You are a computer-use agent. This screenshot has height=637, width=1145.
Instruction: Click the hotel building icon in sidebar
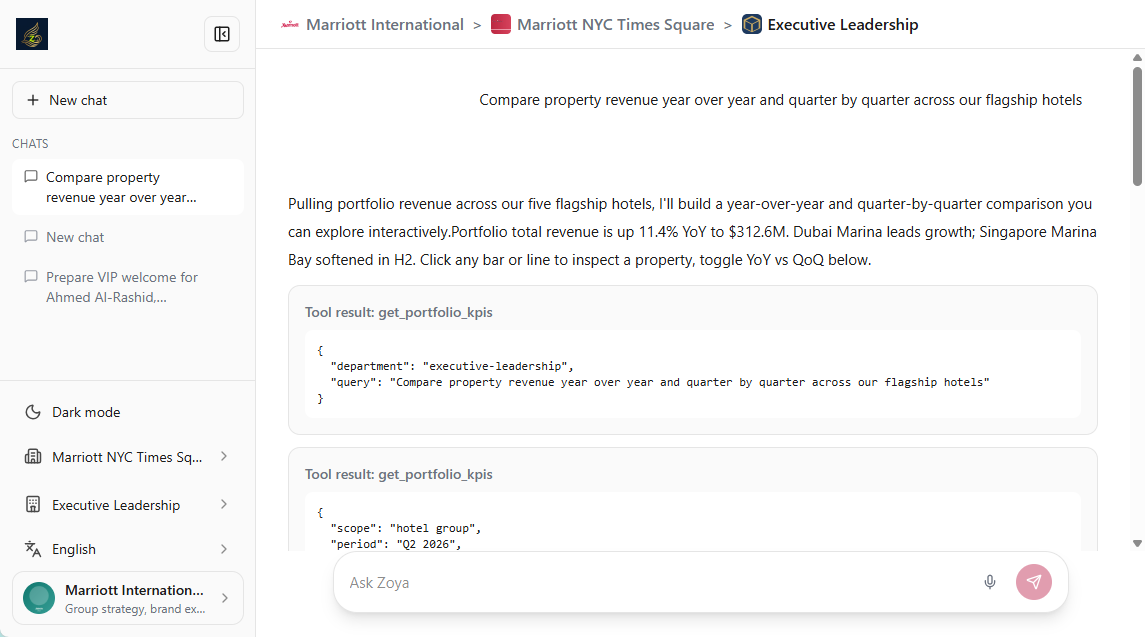click(33, 457)
